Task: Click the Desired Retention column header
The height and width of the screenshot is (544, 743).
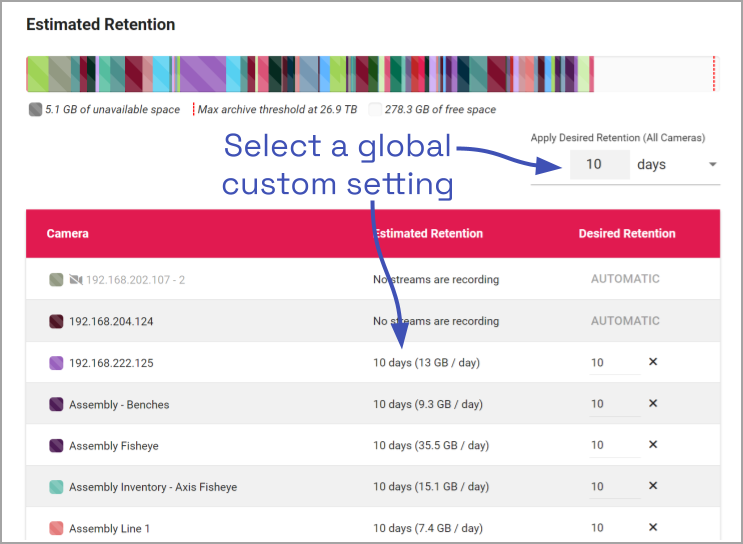Action: (x=627, y=234)
